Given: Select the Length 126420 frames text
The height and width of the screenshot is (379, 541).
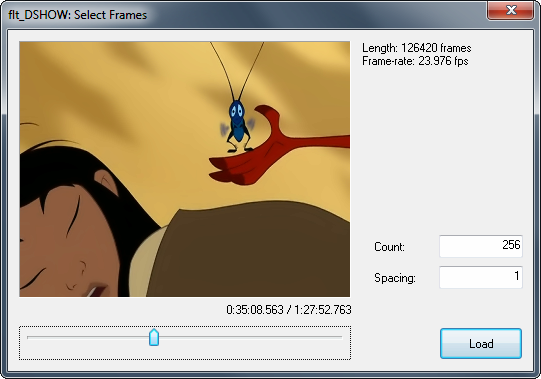Looking at the screenshot, I should click(416, 48).
